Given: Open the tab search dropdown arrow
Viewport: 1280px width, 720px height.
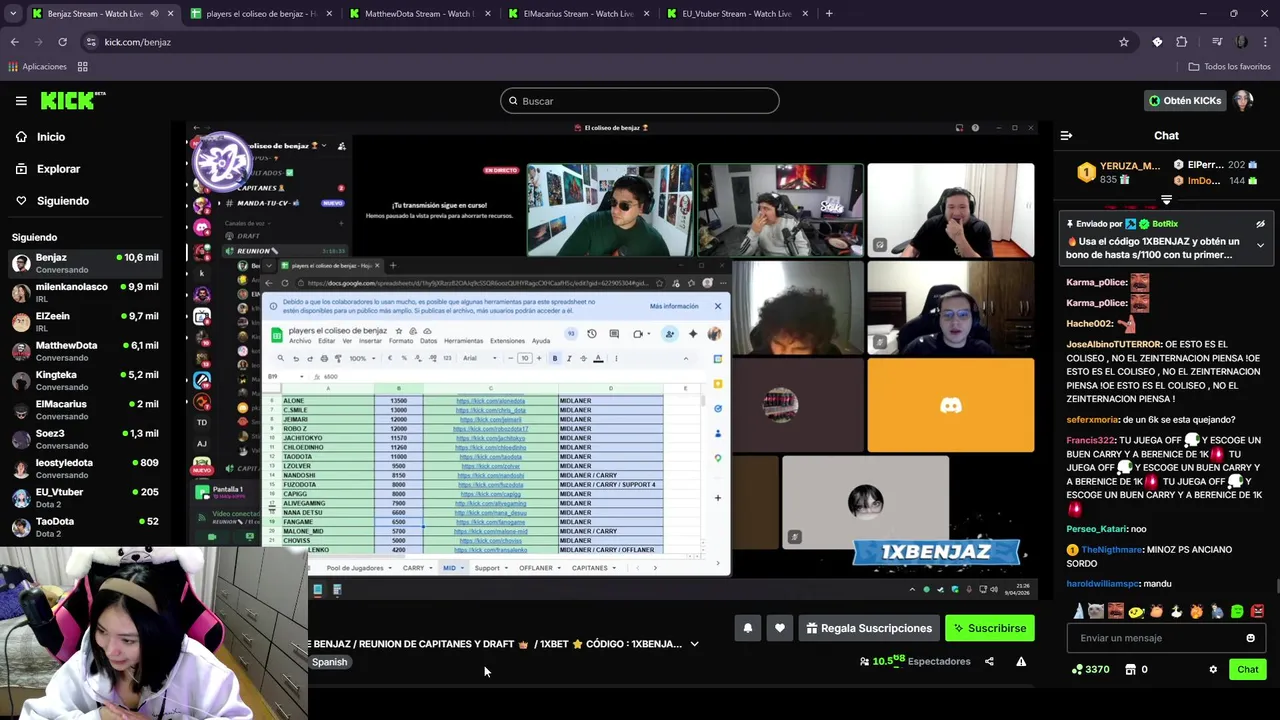Looking at the screenshot, I should (x=13, y=14).
